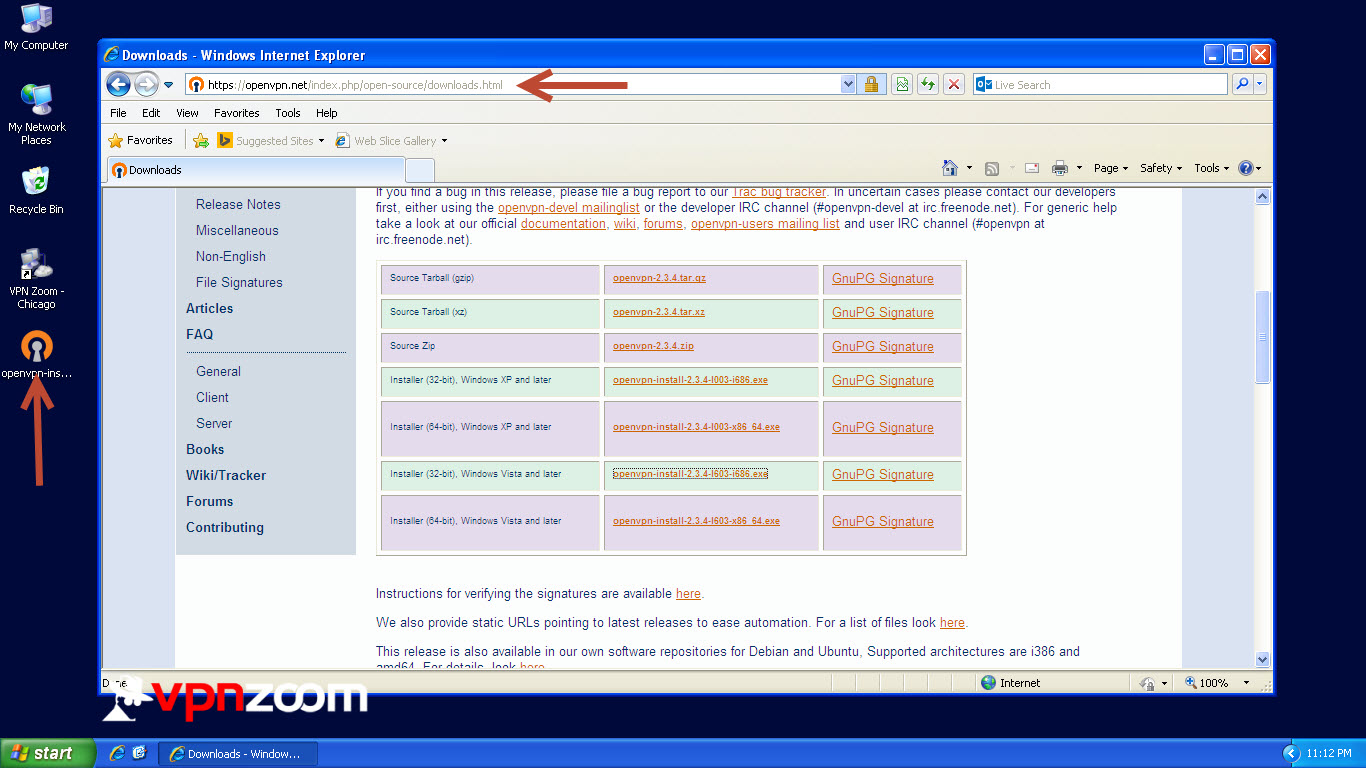This screenshot has width=1366, height=768.
Task: Click the Add to Favorites Bar icon
Action: (201, 140)
